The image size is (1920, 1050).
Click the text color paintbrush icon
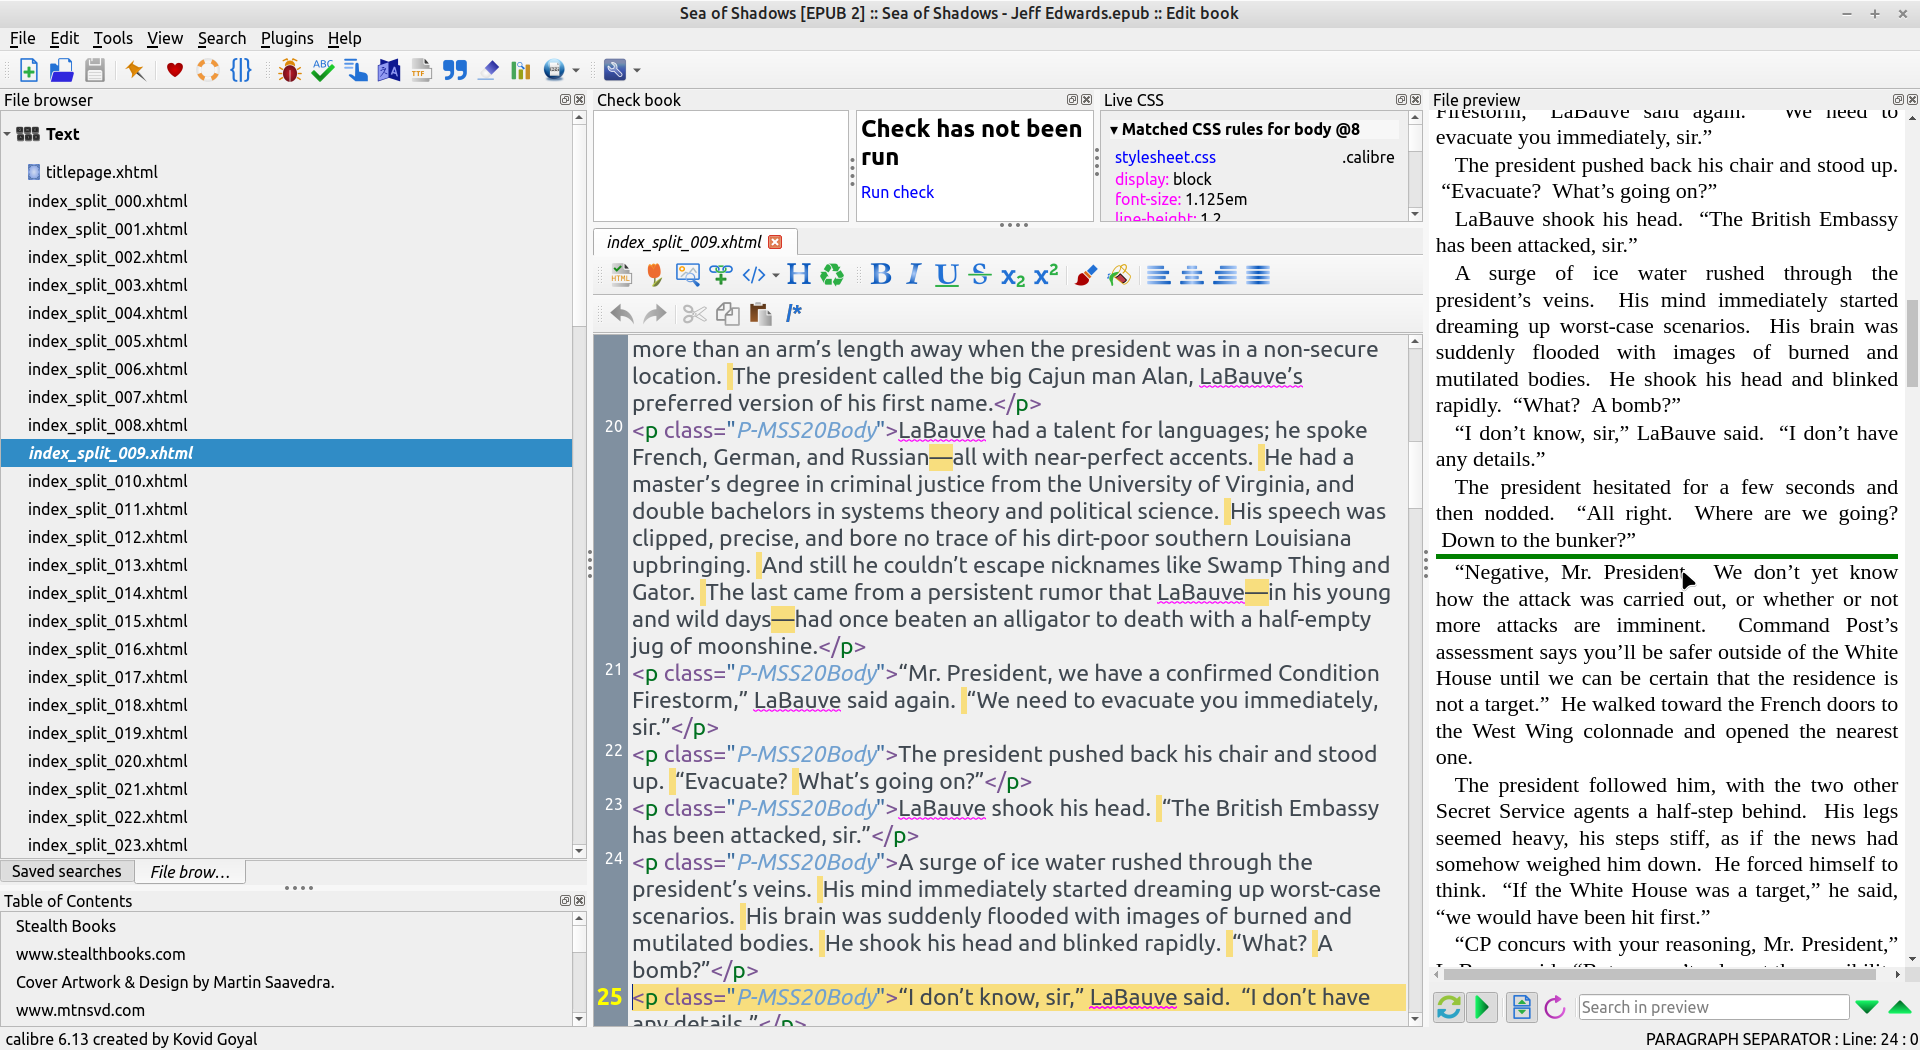[x=1085, y=275]
